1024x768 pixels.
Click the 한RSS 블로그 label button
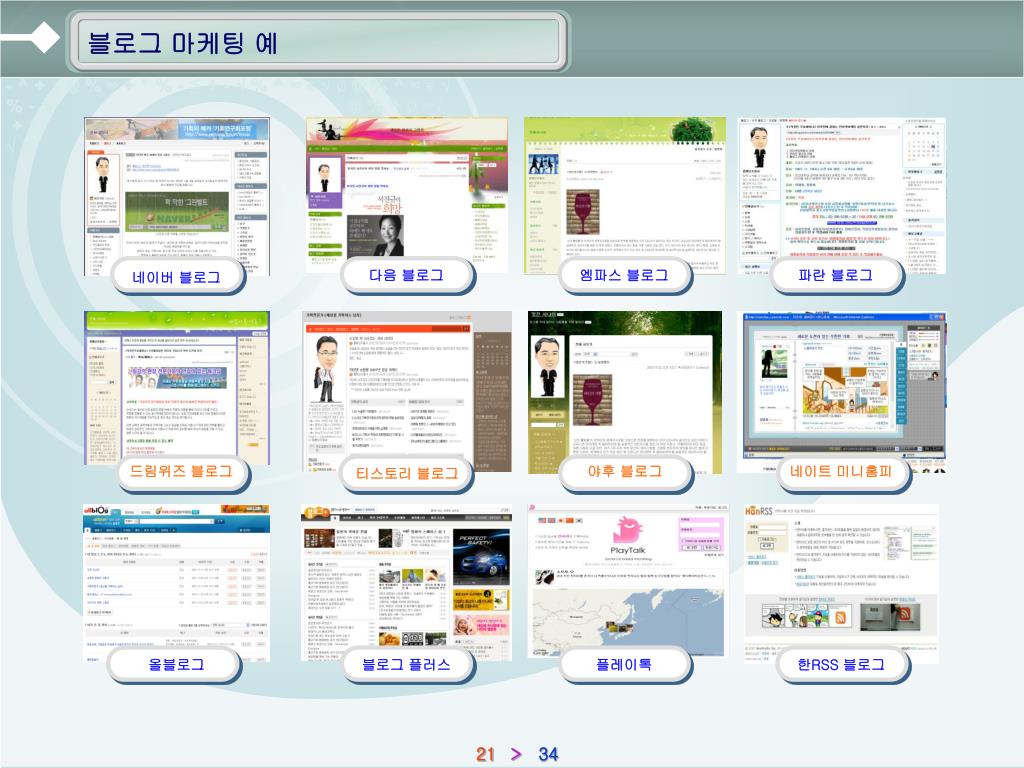(841, 665)
